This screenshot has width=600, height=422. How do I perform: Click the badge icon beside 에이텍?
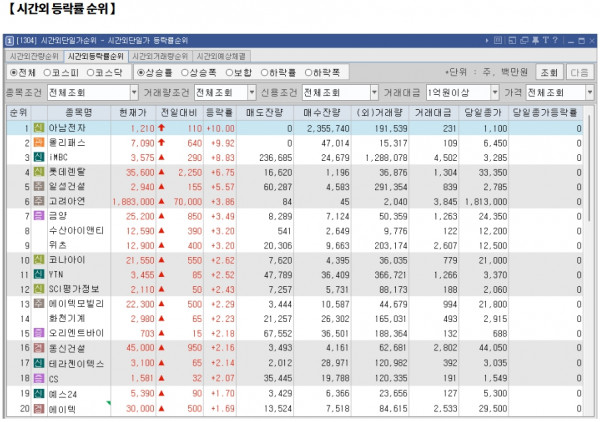pyautogui.click(x=39, y=409)
